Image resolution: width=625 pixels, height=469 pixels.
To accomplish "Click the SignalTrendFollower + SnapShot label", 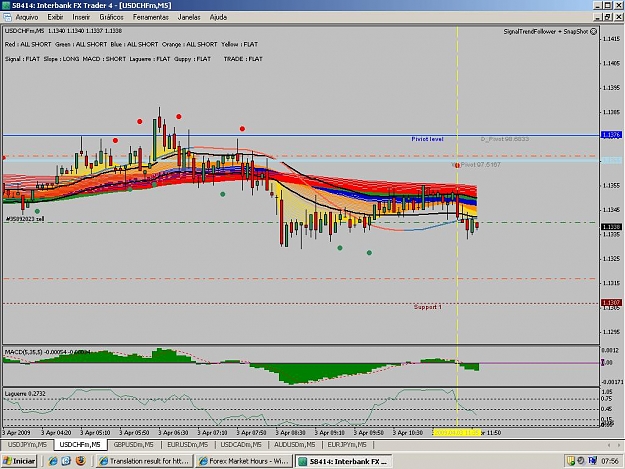I will pos(546,31).
